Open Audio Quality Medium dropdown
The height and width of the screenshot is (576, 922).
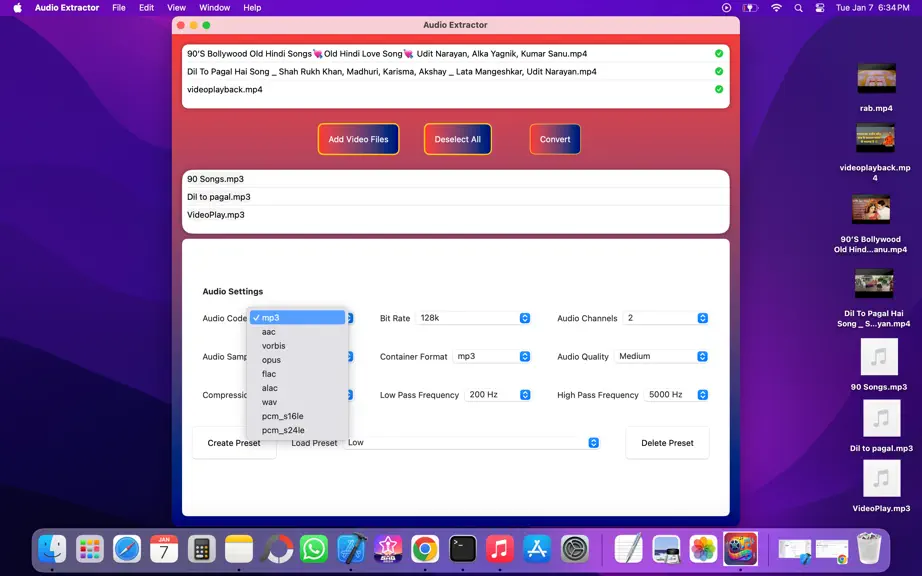coord(661,356)
